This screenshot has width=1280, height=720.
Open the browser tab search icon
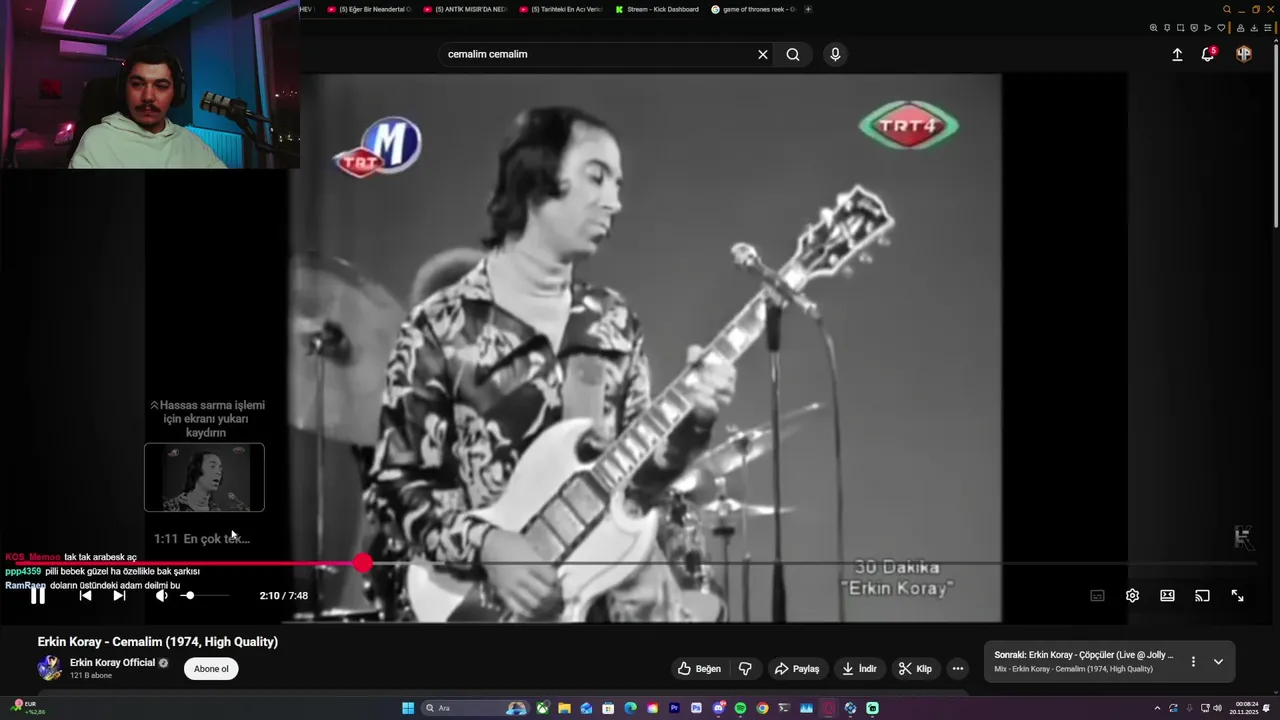tap(1227, 9)
